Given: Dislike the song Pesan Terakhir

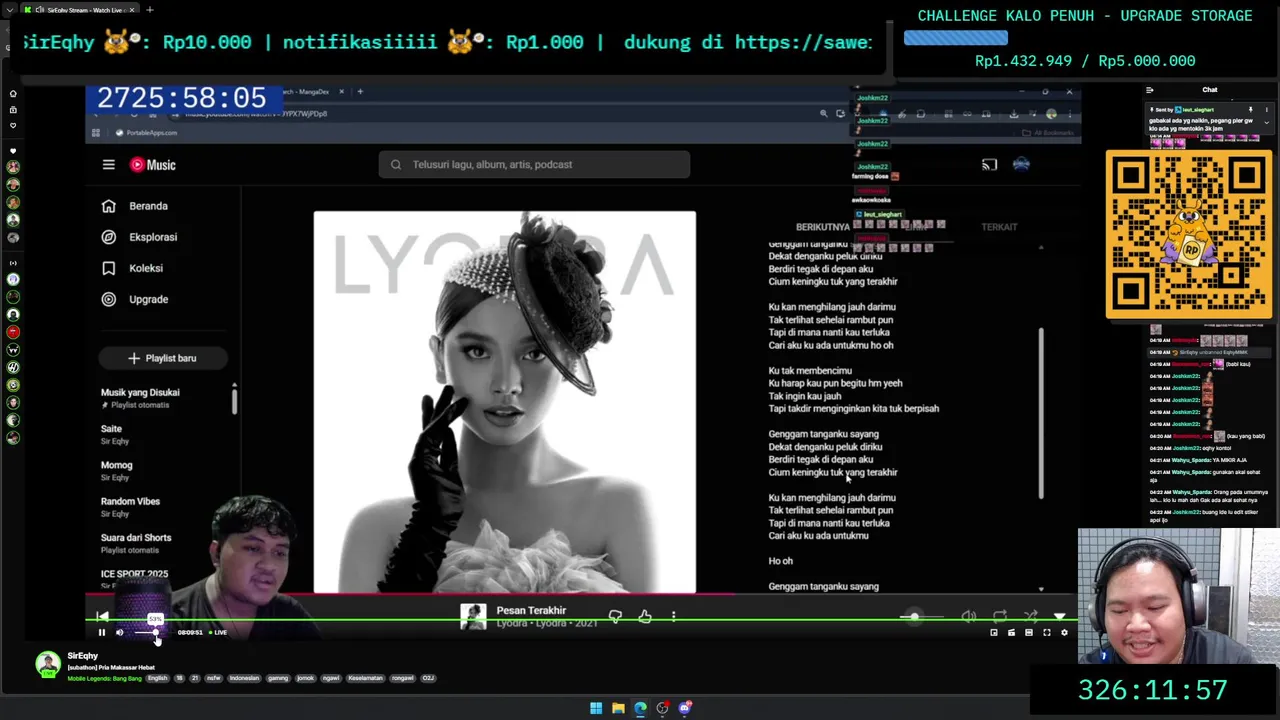Looking at the screenshot, I should click(x=615, y=617).
